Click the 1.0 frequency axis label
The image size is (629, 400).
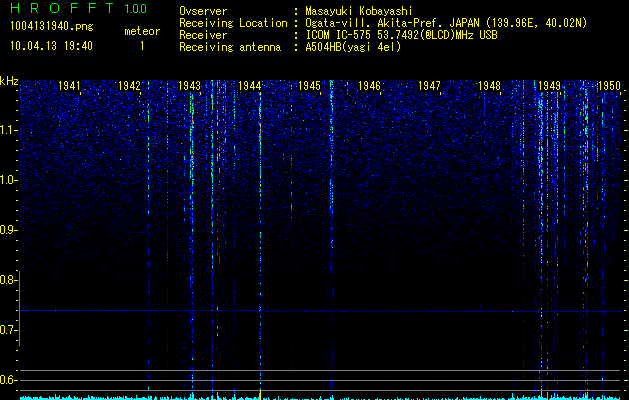(8, 180)
